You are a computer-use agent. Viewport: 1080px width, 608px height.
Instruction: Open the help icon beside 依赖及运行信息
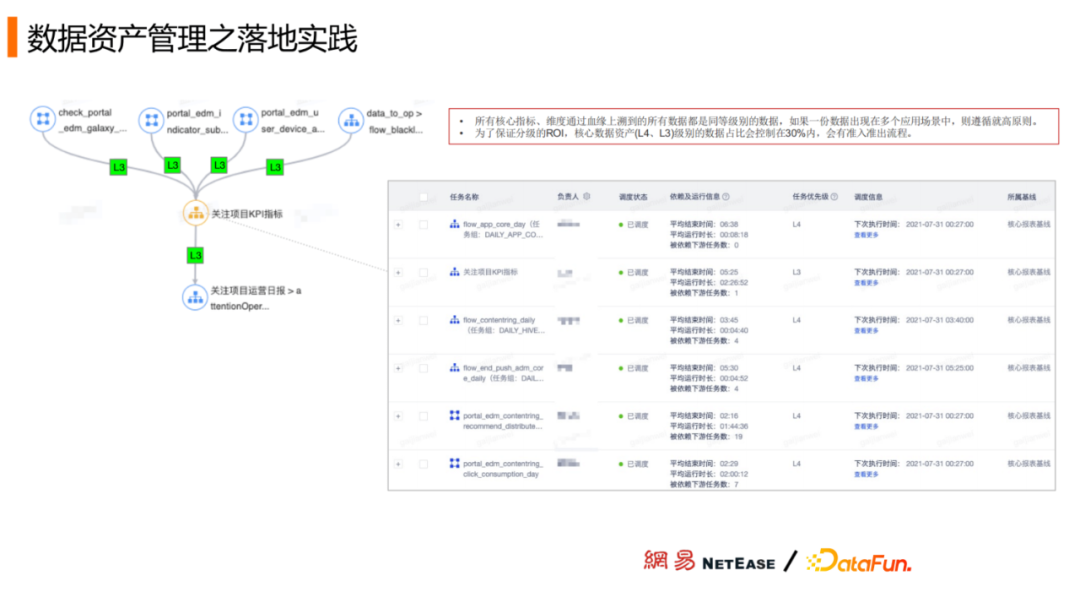tap(726, 196)
